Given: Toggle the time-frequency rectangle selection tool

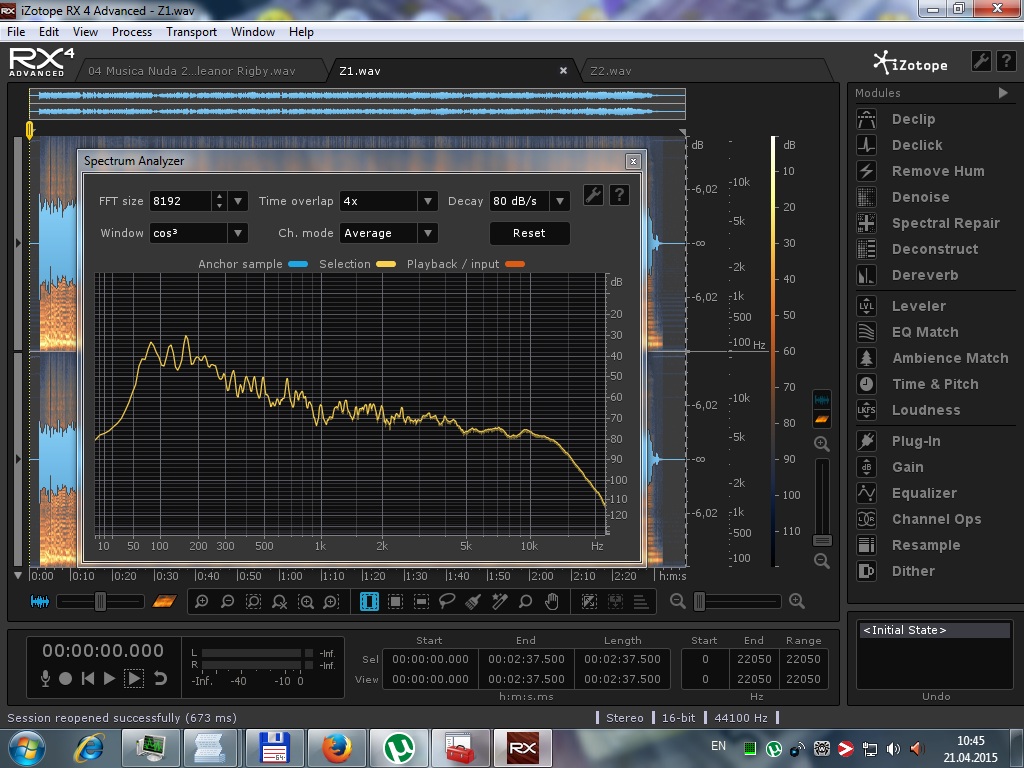Looking at the screenshot, I should click(395, 601).
